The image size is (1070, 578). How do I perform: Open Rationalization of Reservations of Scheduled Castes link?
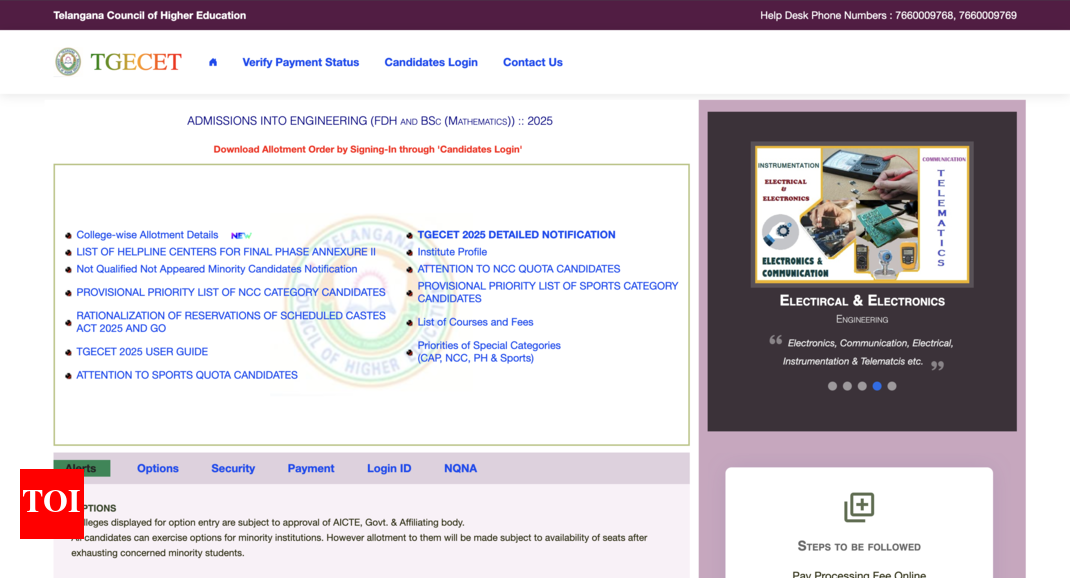[x=231, y=322]
